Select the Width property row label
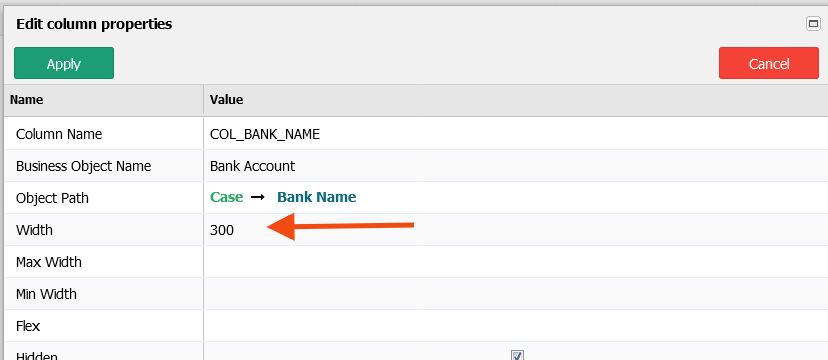The width and height of the screenshot is (828, 360). (34, 230)
